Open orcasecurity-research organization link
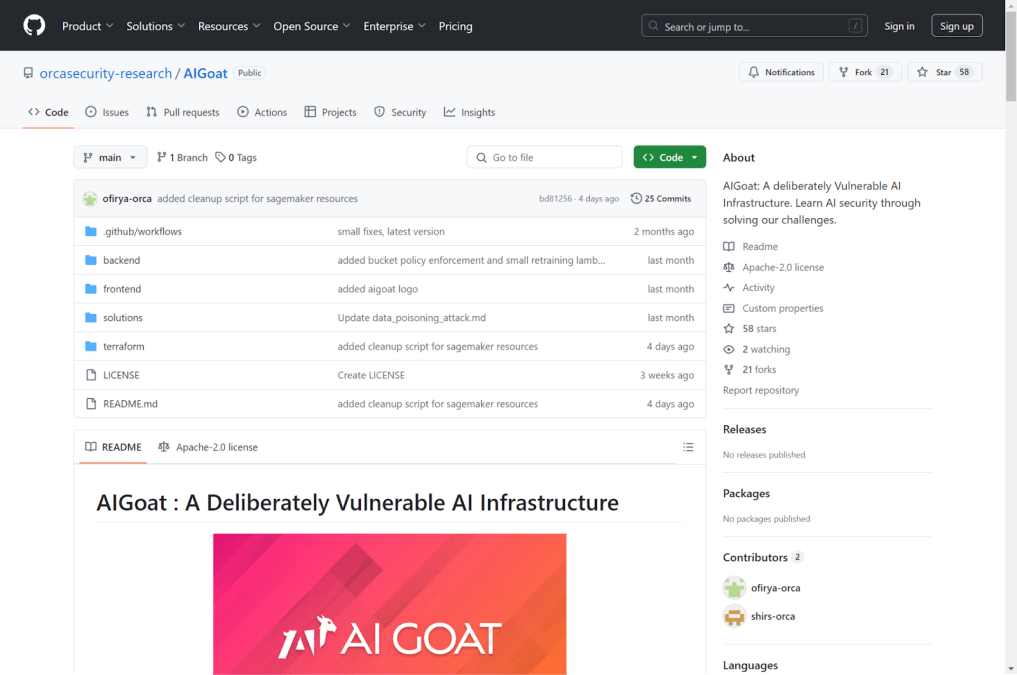1017x675 pixels. 106,73
